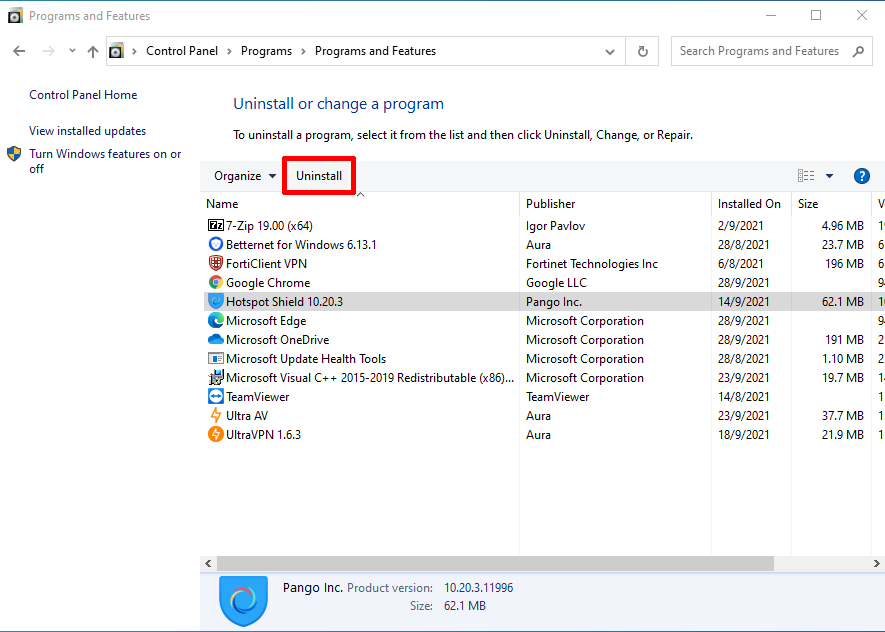This screenshot has width=885, height=632.
Task: Click the Visual C++ Redistributable icon
Action: point(216,378)
